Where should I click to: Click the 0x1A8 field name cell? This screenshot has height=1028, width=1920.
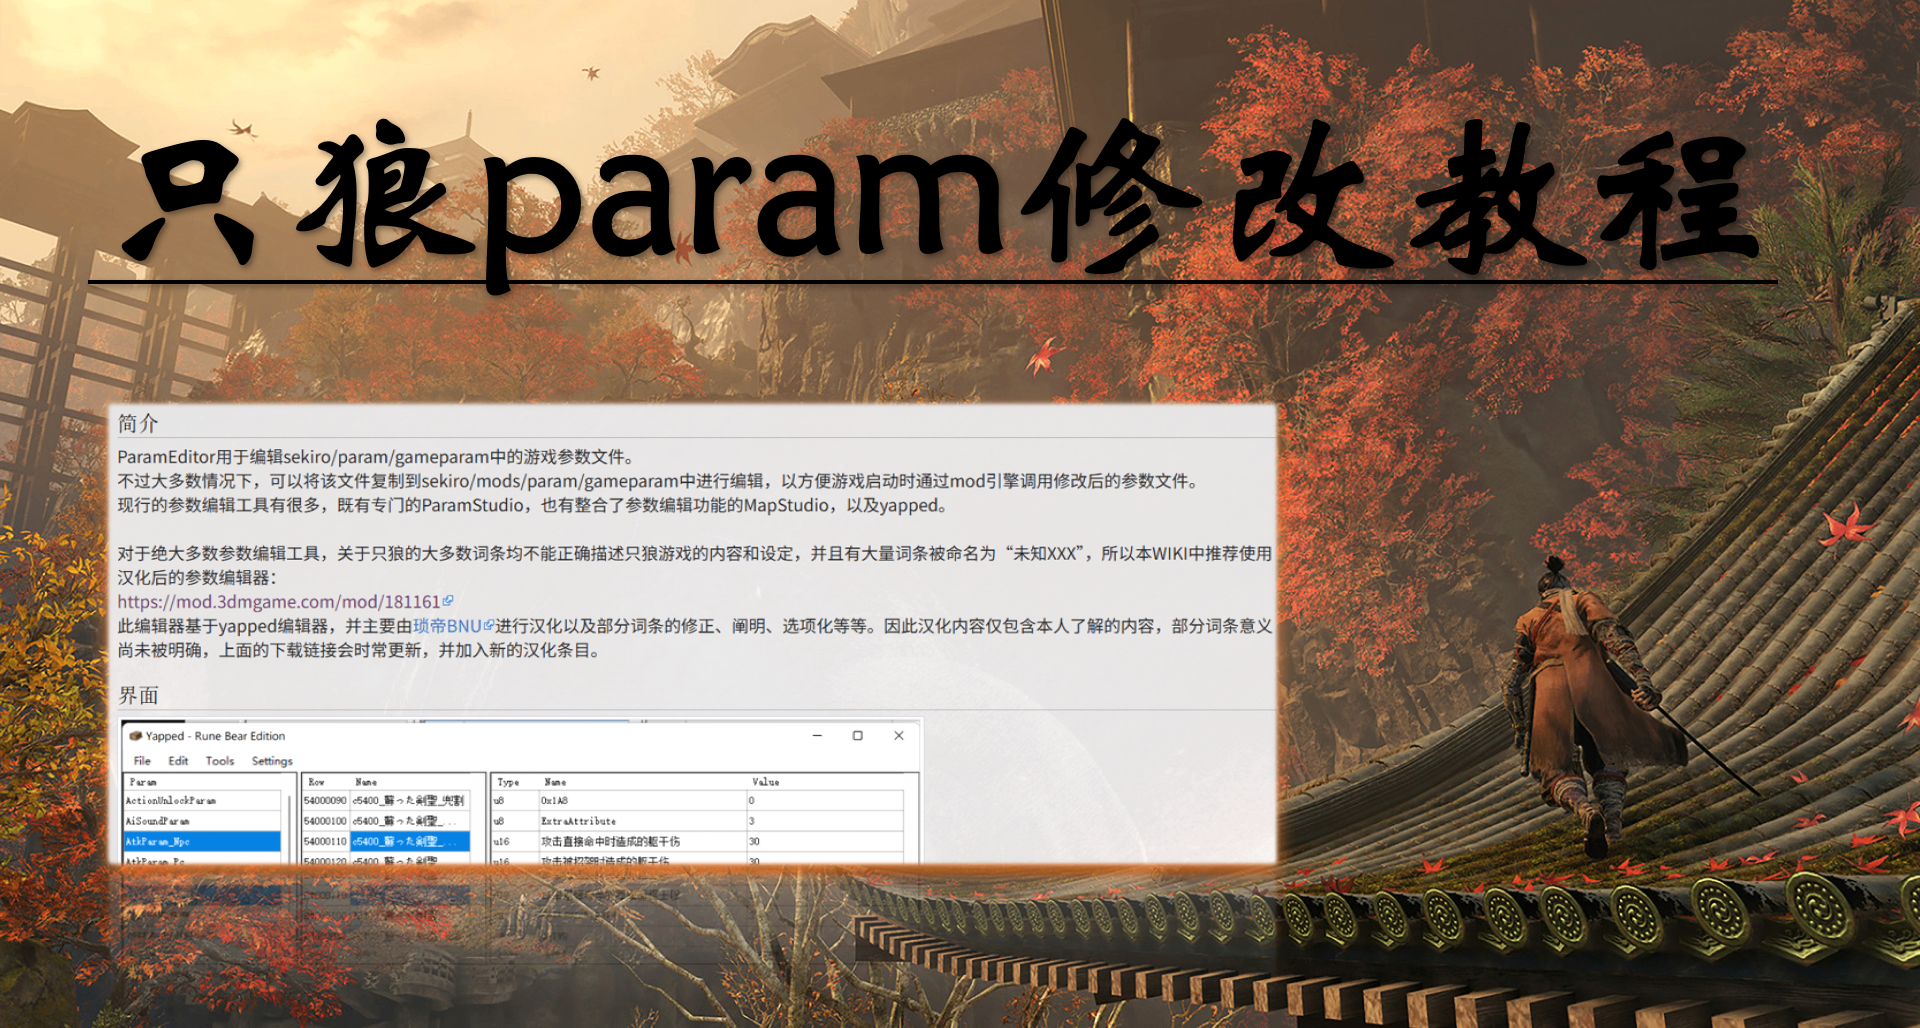coord(642,801)
